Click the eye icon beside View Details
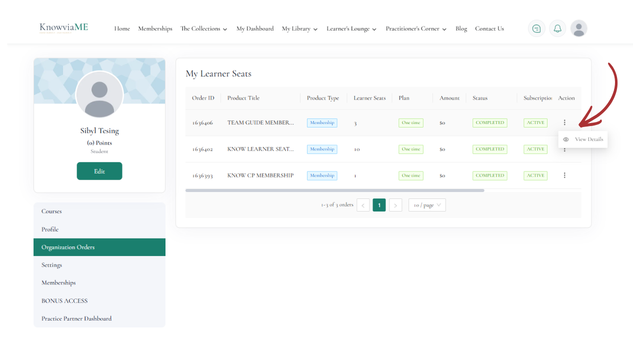The image size is (640, 360). [566, 140]
